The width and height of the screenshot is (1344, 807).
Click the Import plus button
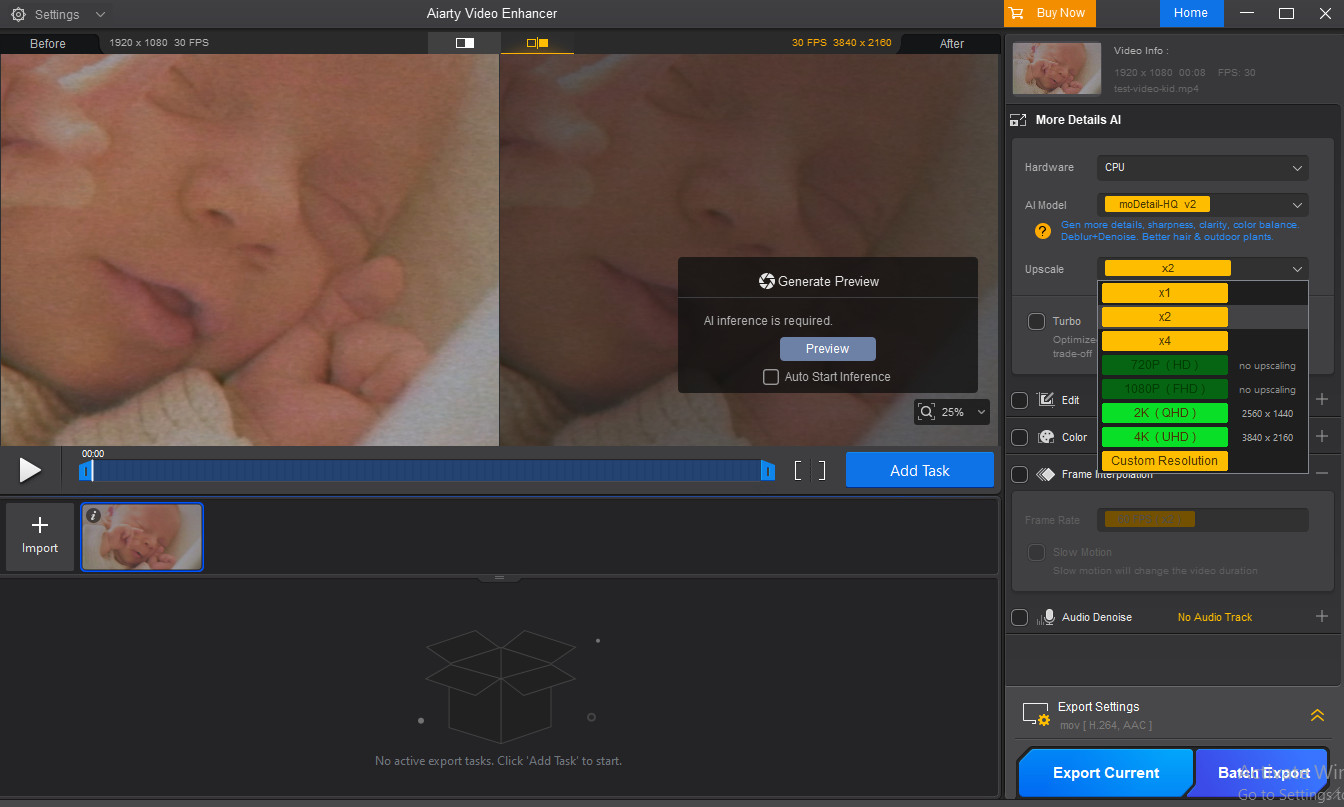tap(40, 536)
